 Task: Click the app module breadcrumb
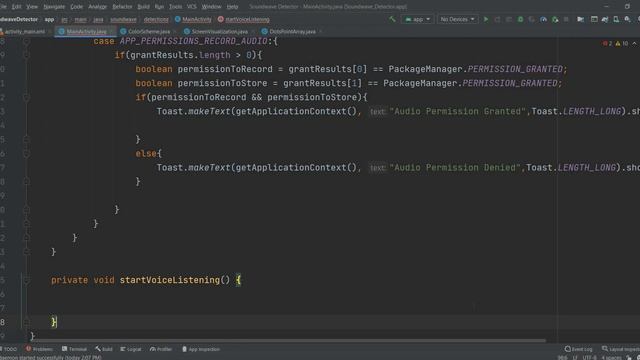click(x=49, y=19)
